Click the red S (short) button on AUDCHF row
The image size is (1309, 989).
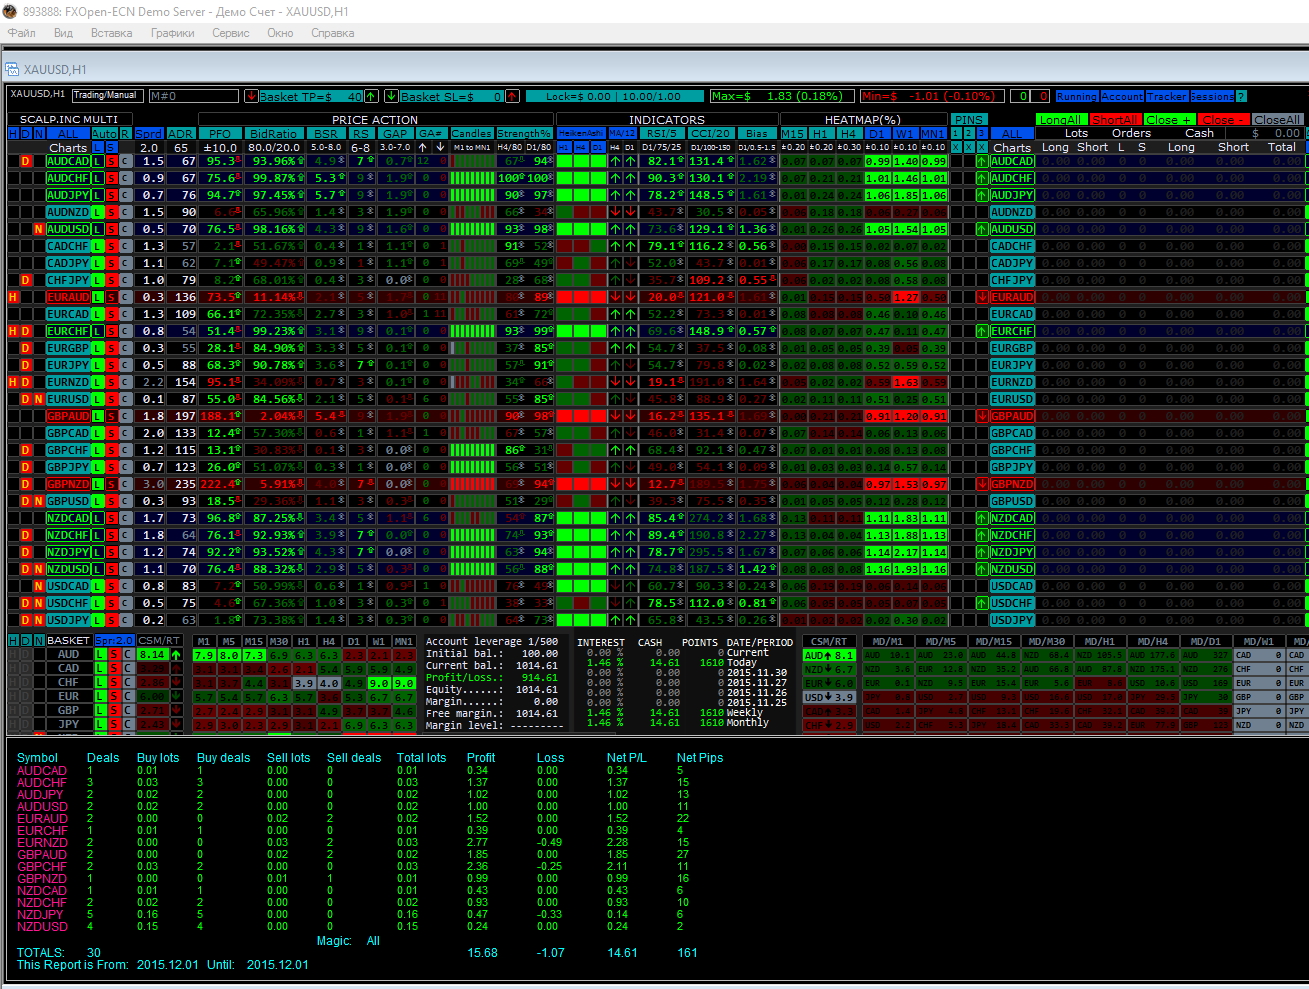coord(112,178)
